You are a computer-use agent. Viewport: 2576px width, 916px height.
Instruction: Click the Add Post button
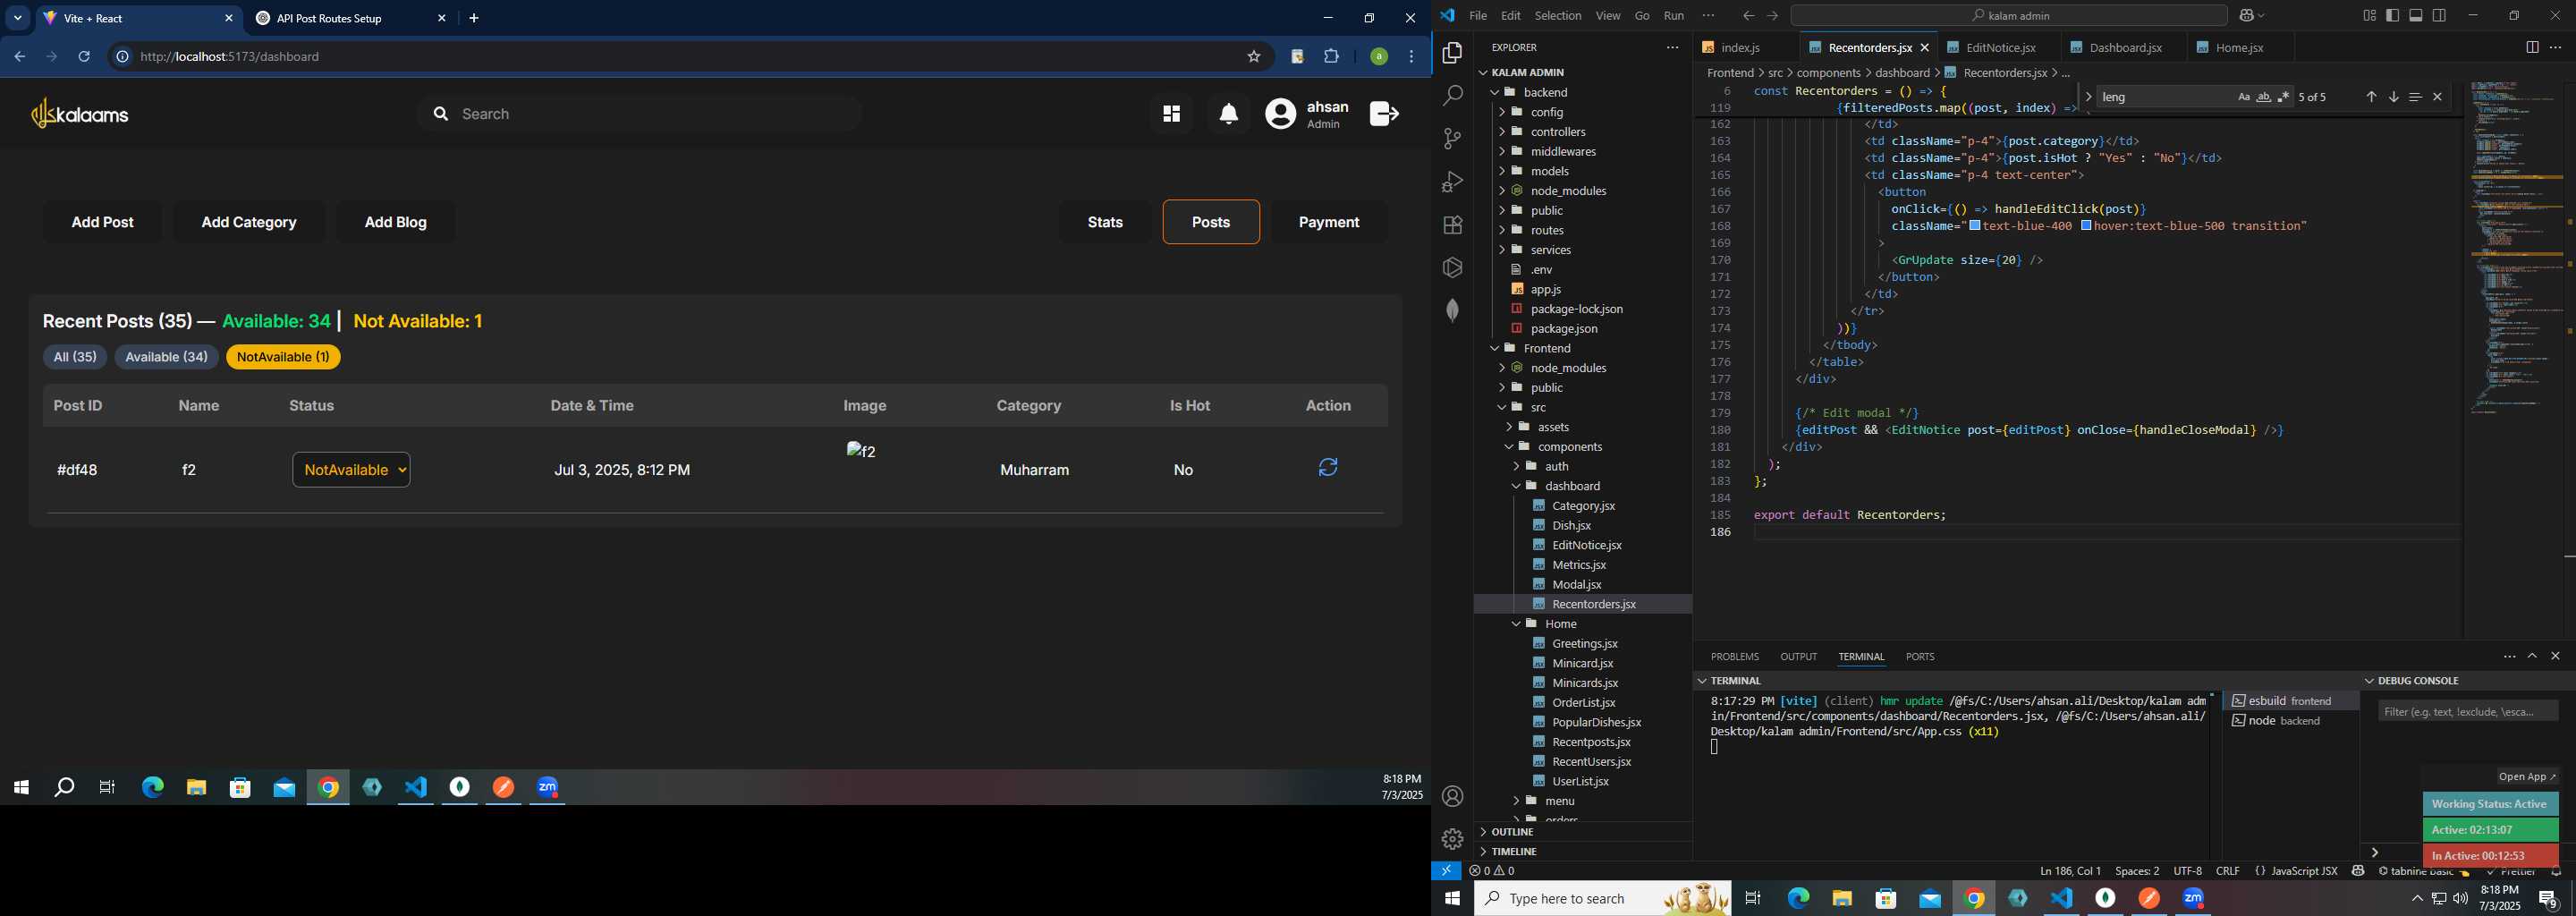pos(102,222)
